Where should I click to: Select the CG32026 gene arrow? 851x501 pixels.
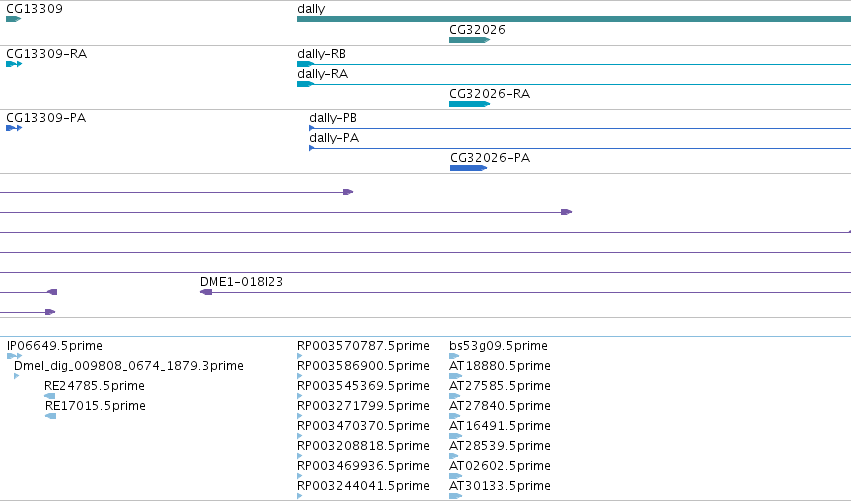coord(469,40)
